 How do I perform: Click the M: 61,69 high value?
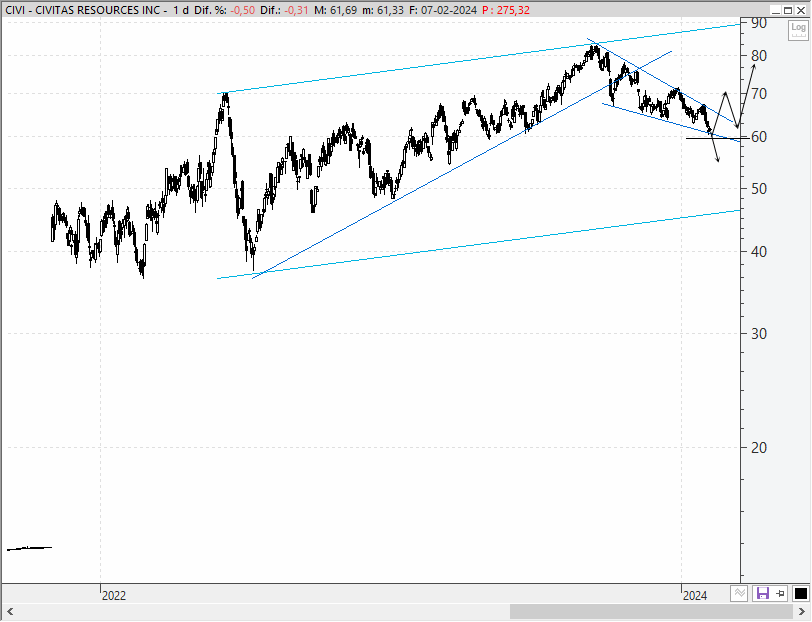[335, 10]
